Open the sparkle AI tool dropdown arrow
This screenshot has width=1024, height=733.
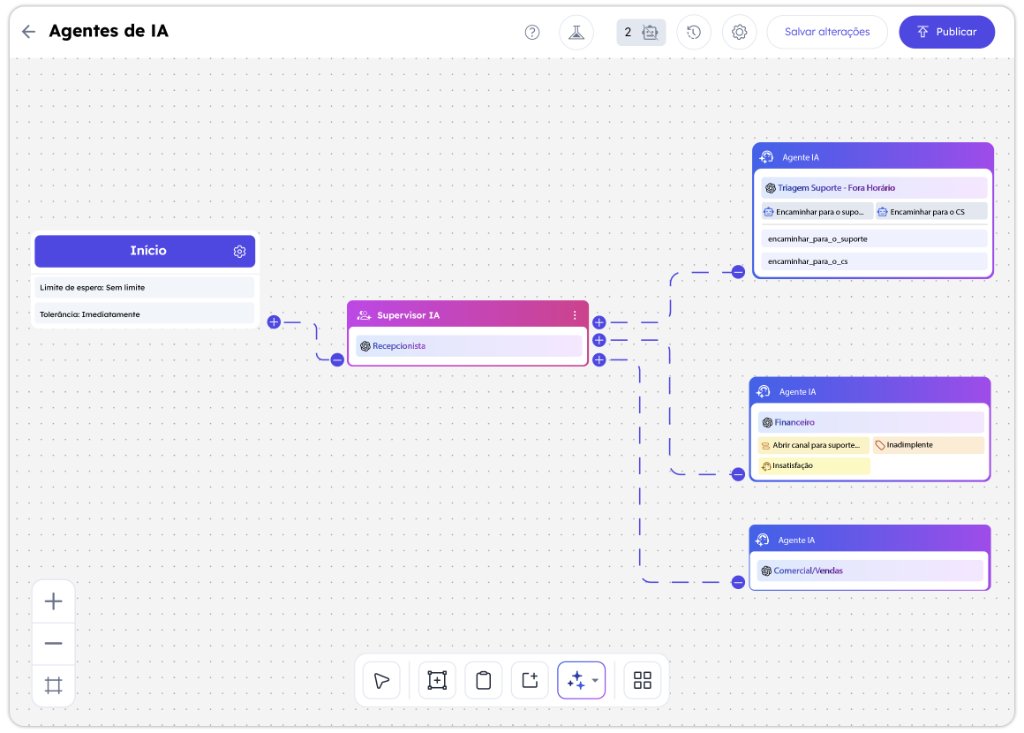(595, 680)
